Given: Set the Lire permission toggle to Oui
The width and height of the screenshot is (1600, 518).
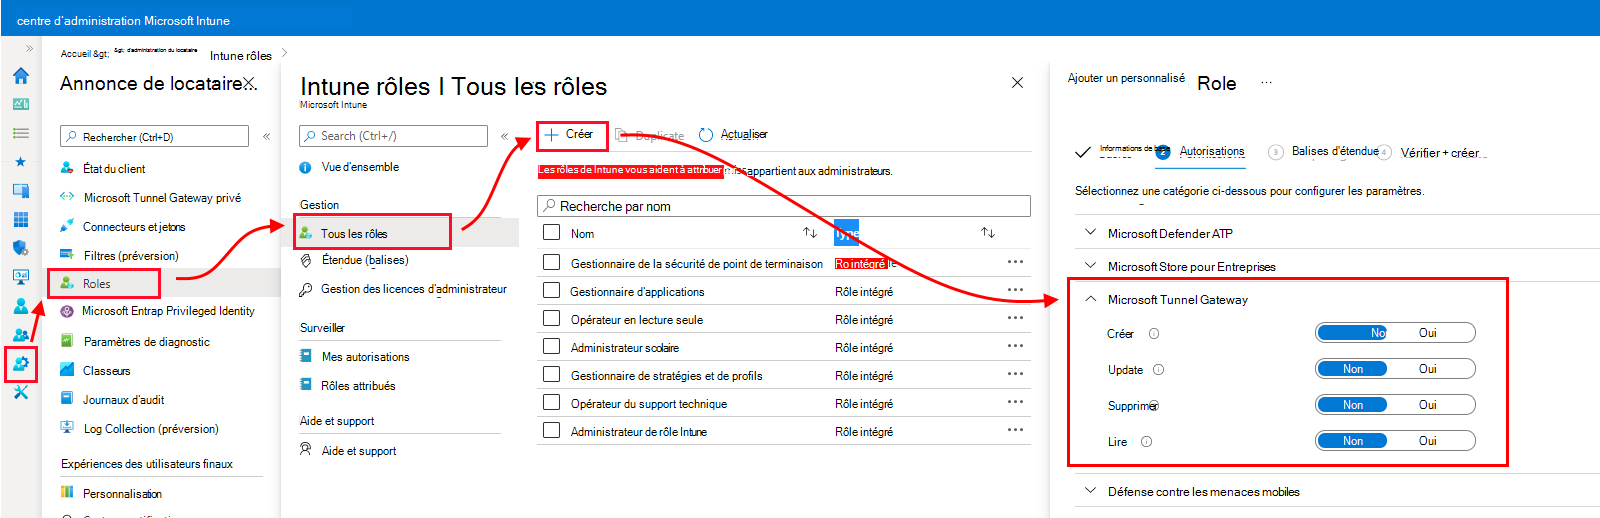Looking at the screenshot, I should coord(1428,441).
